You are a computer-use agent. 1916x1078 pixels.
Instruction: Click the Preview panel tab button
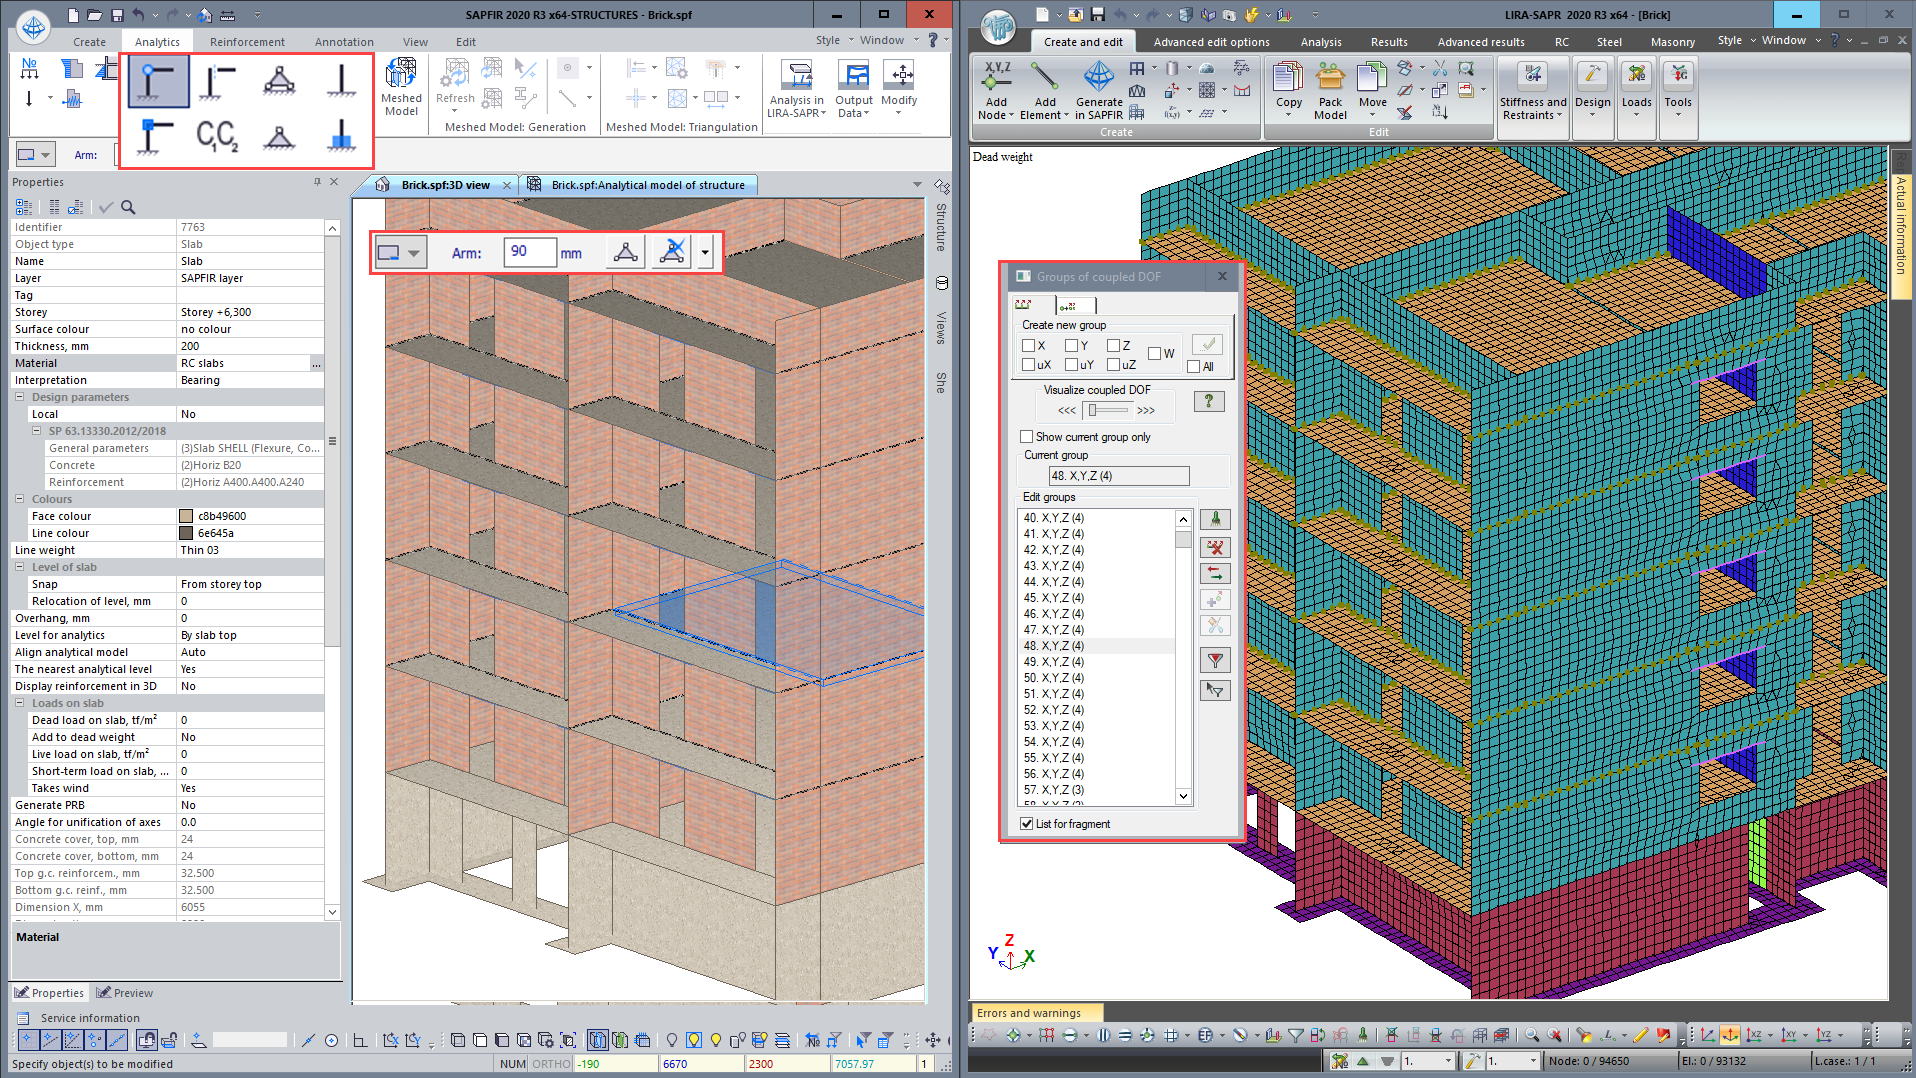pyautogui.click(x=125, y=993)
